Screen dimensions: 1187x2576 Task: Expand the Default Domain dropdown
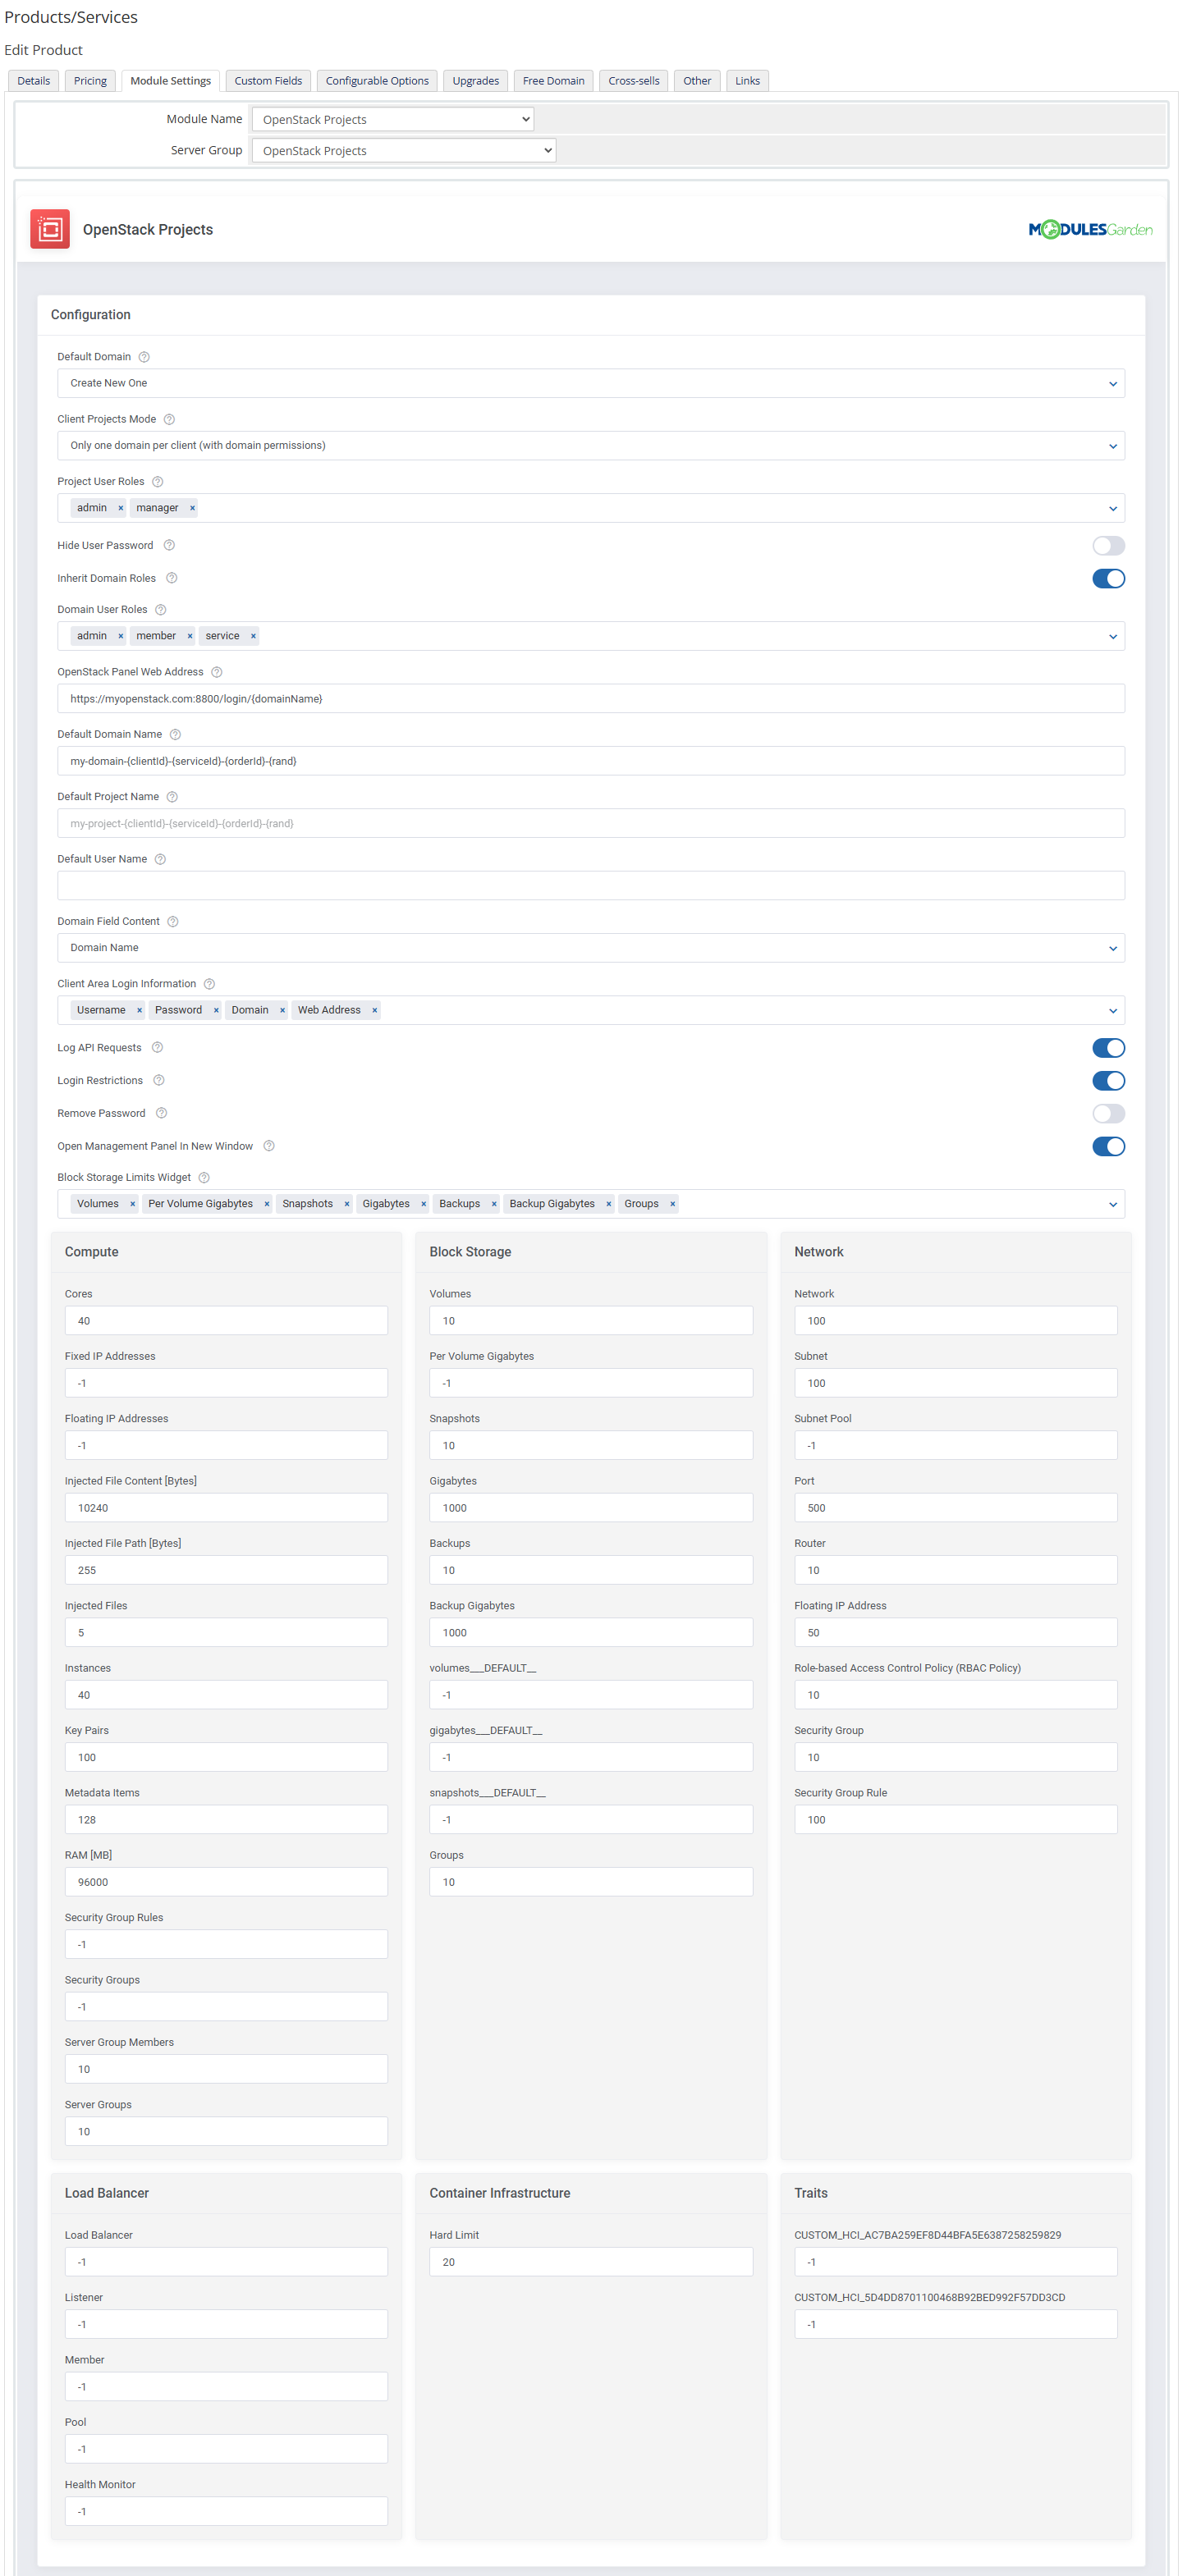click(x=591, y=383)
